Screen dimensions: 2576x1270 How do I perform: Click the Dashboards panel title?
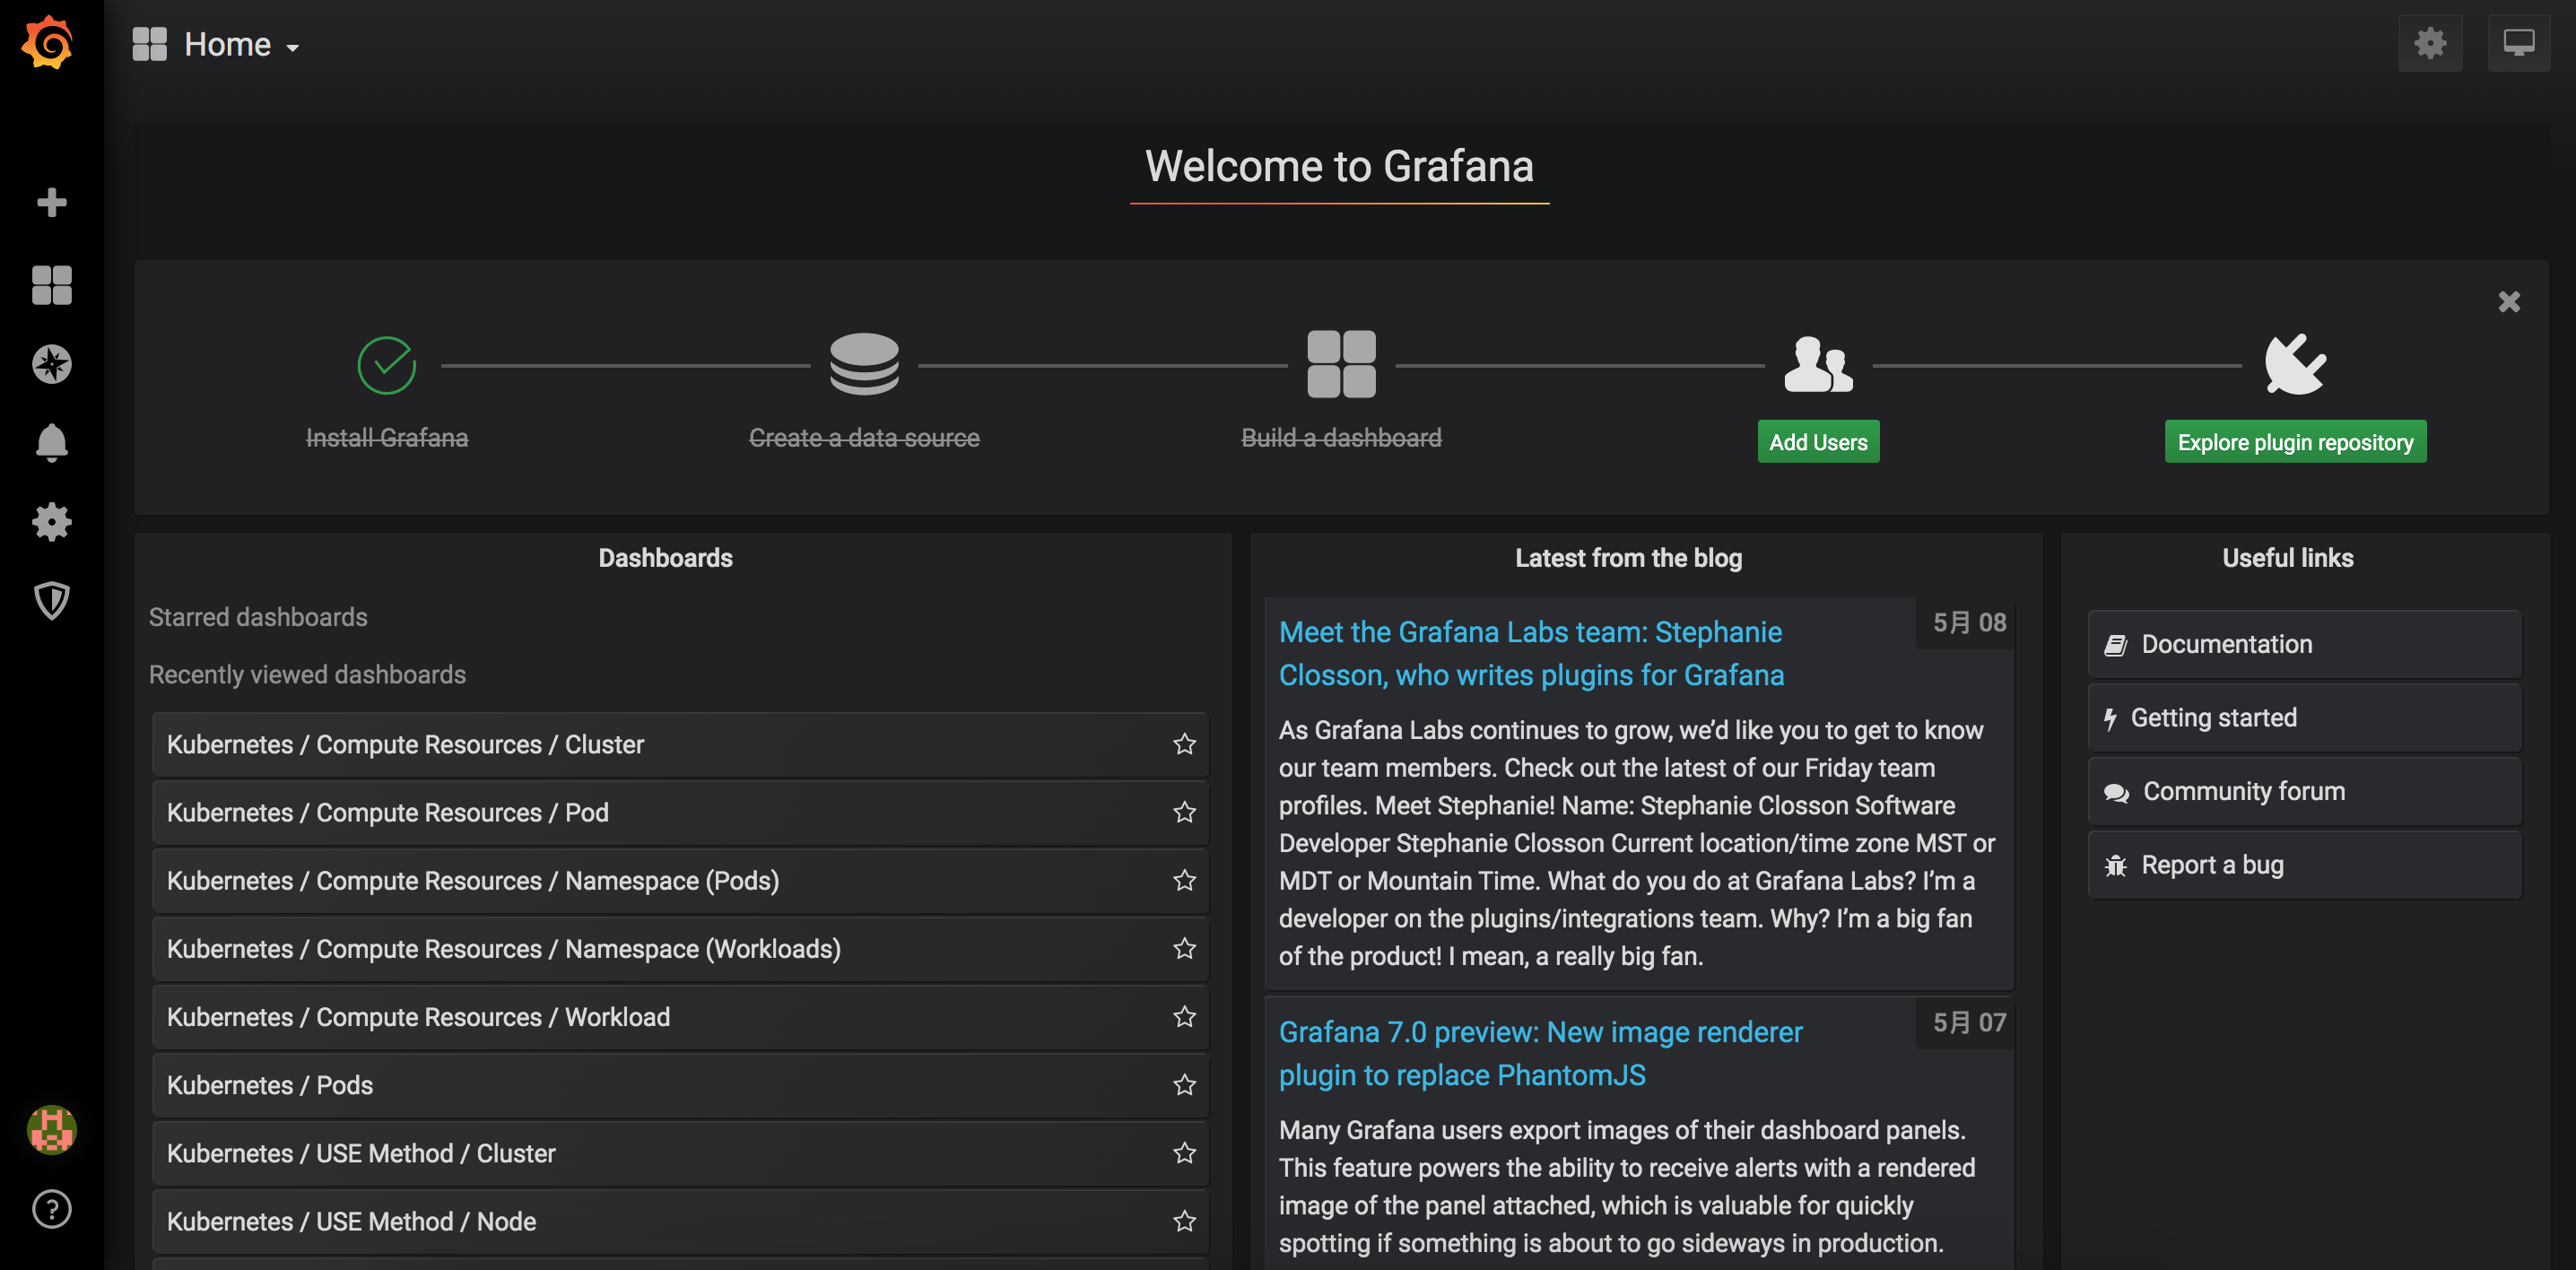click(665, 558)
